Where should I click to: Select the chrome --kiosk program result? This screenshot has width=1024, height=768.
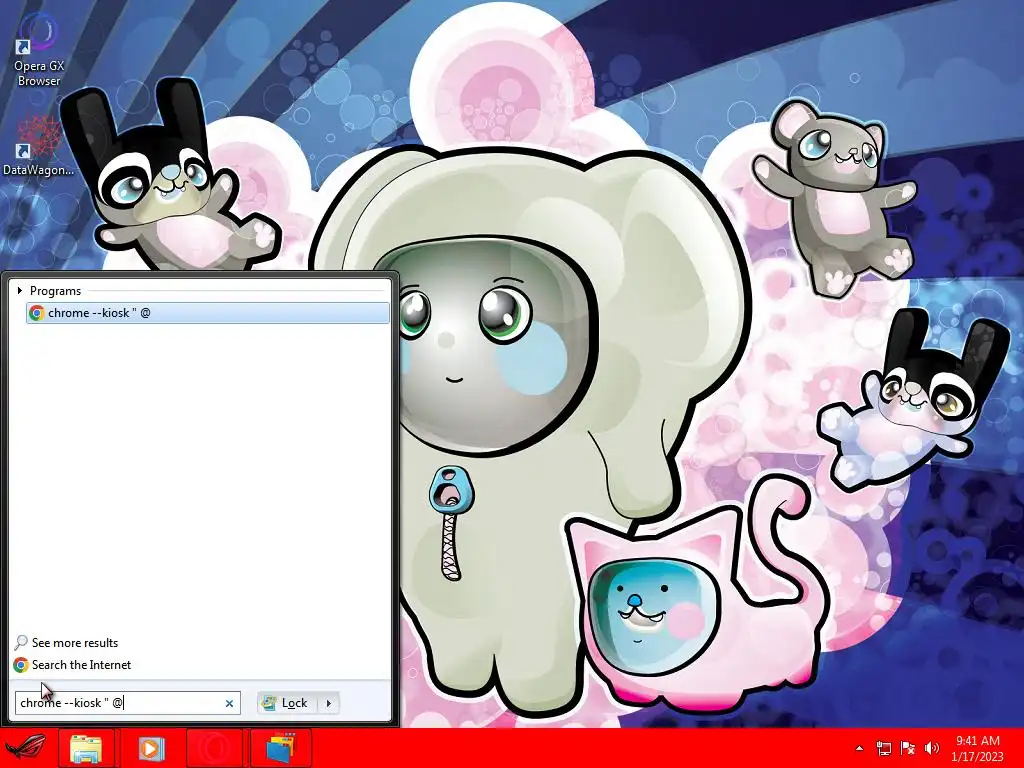[208, 313]
